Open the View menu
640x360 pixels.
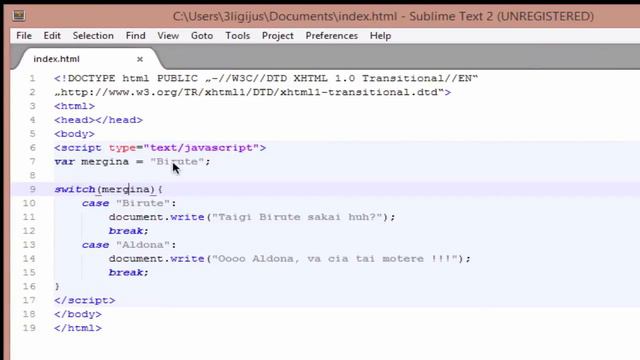click(x=168, y=36)
